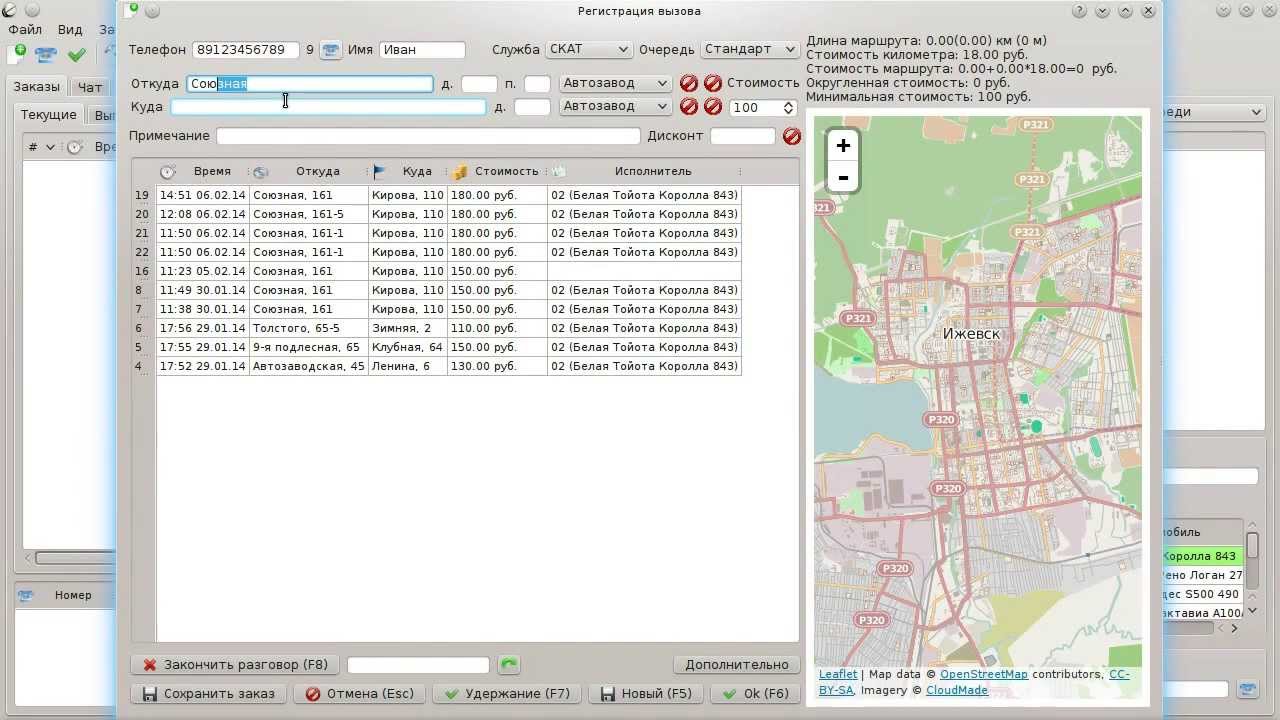
Task: Switch to the Чат tab
Action: tap(90, 87)
